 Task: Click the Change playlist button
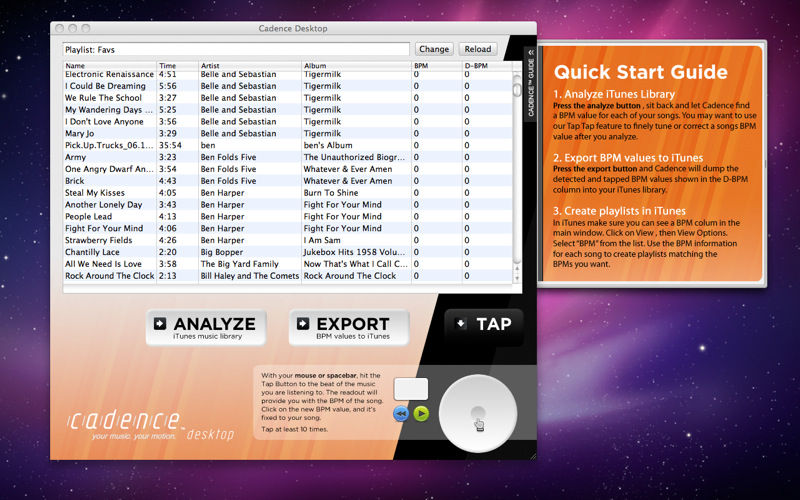(x=434, y=49)
